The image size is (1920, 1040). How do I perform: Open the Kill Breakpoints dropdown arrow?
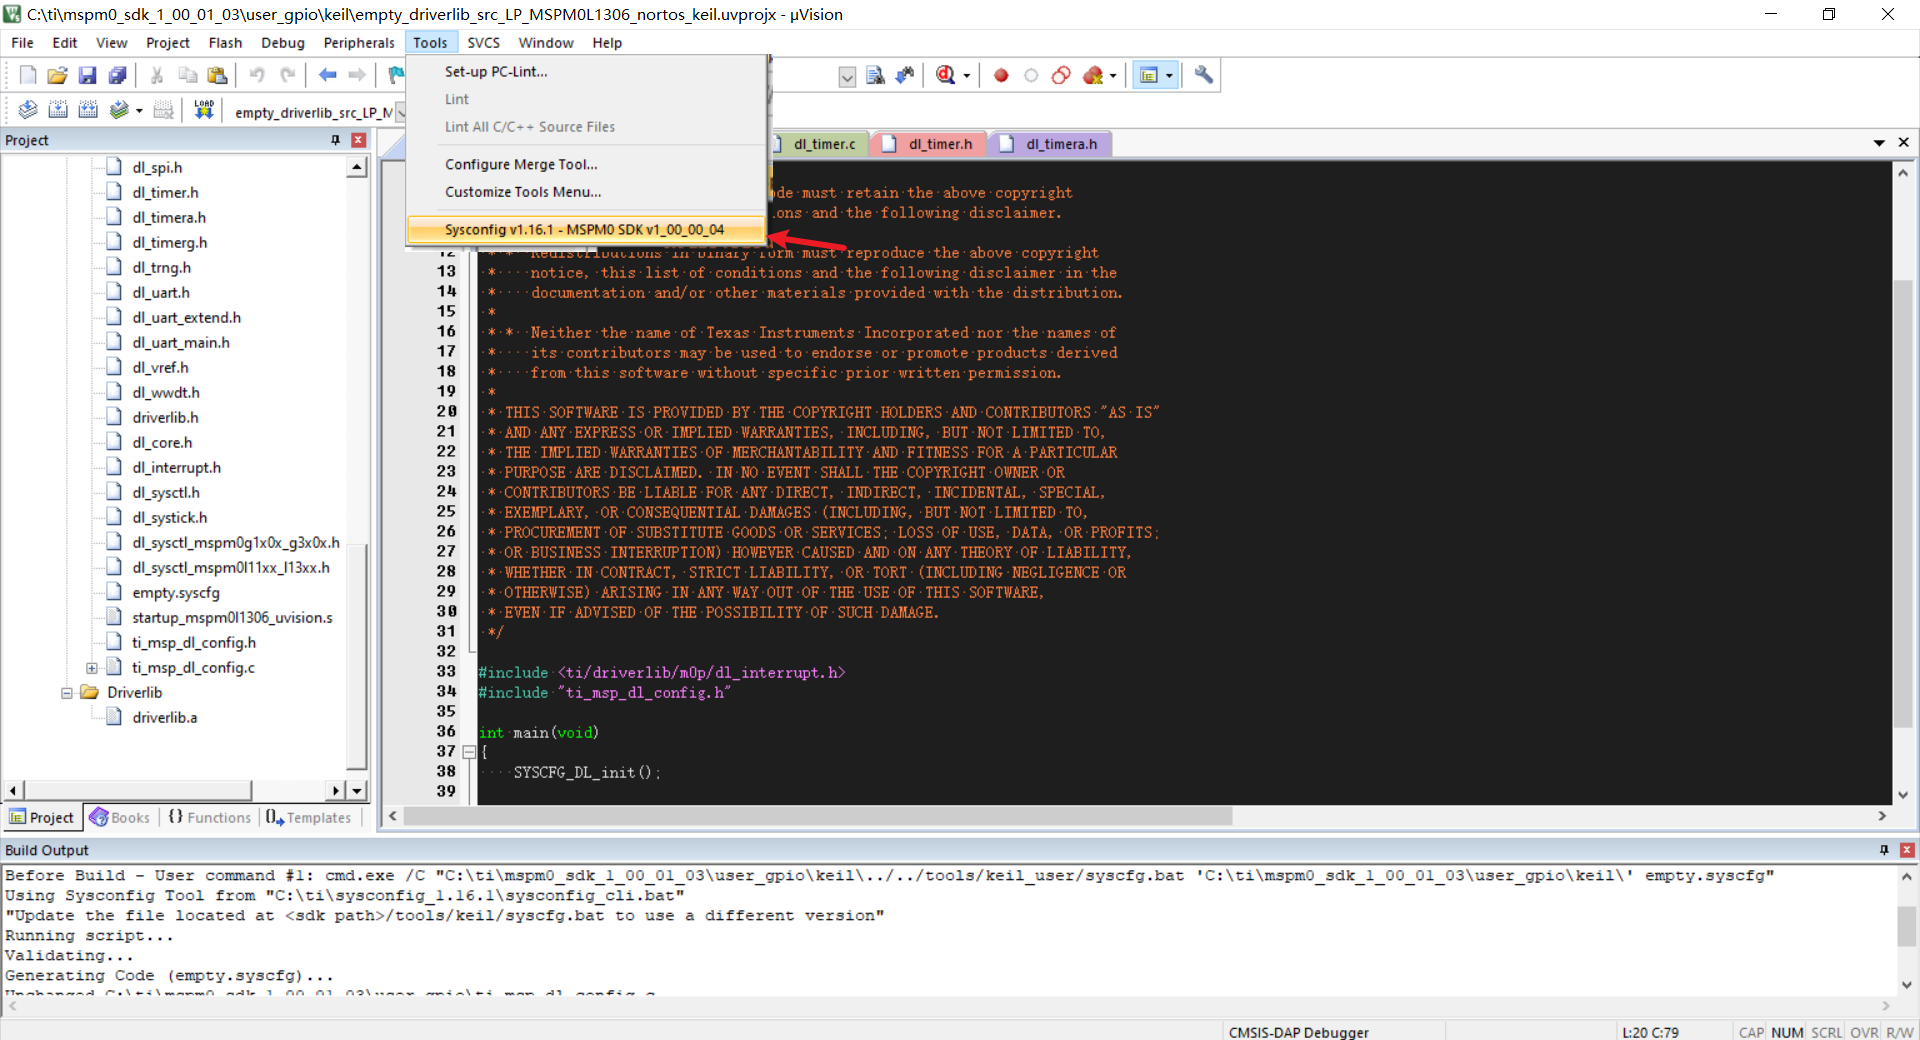coord(1113,76)
